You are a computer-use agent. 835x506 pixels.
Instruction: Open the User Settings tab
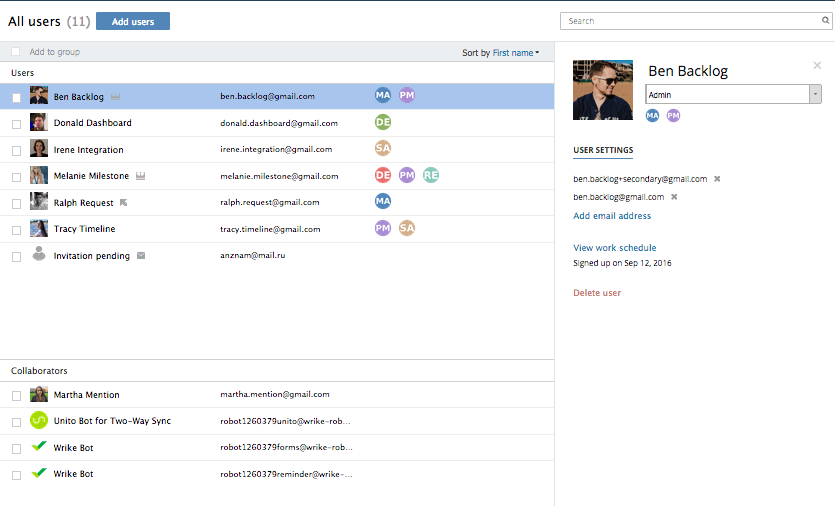pyautogui.click(x=603, y=151)
